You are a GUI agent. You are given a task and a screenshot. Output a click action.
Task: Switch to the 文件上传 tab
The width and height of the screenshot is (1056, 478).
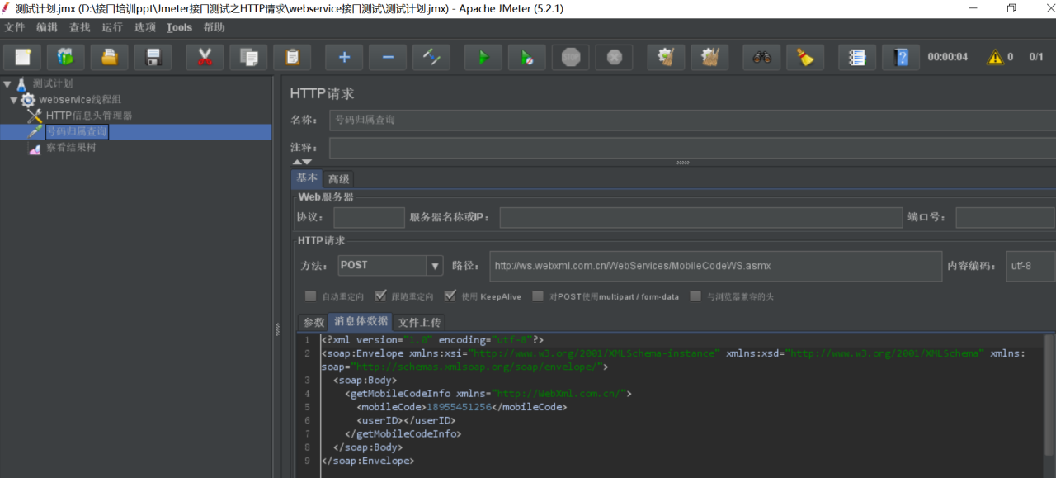(x=419, y=322)
